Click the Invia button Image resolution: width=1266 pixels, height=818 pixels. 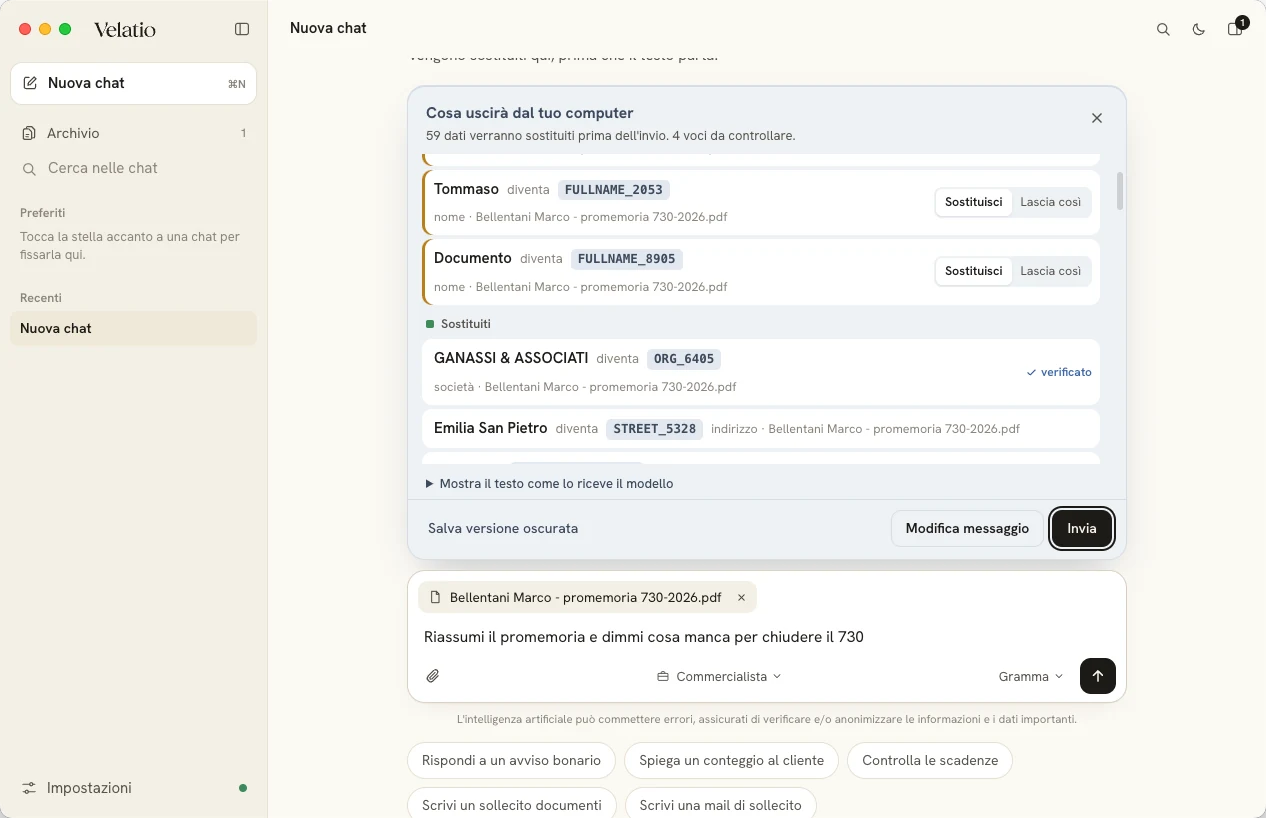click(1081, 528)
